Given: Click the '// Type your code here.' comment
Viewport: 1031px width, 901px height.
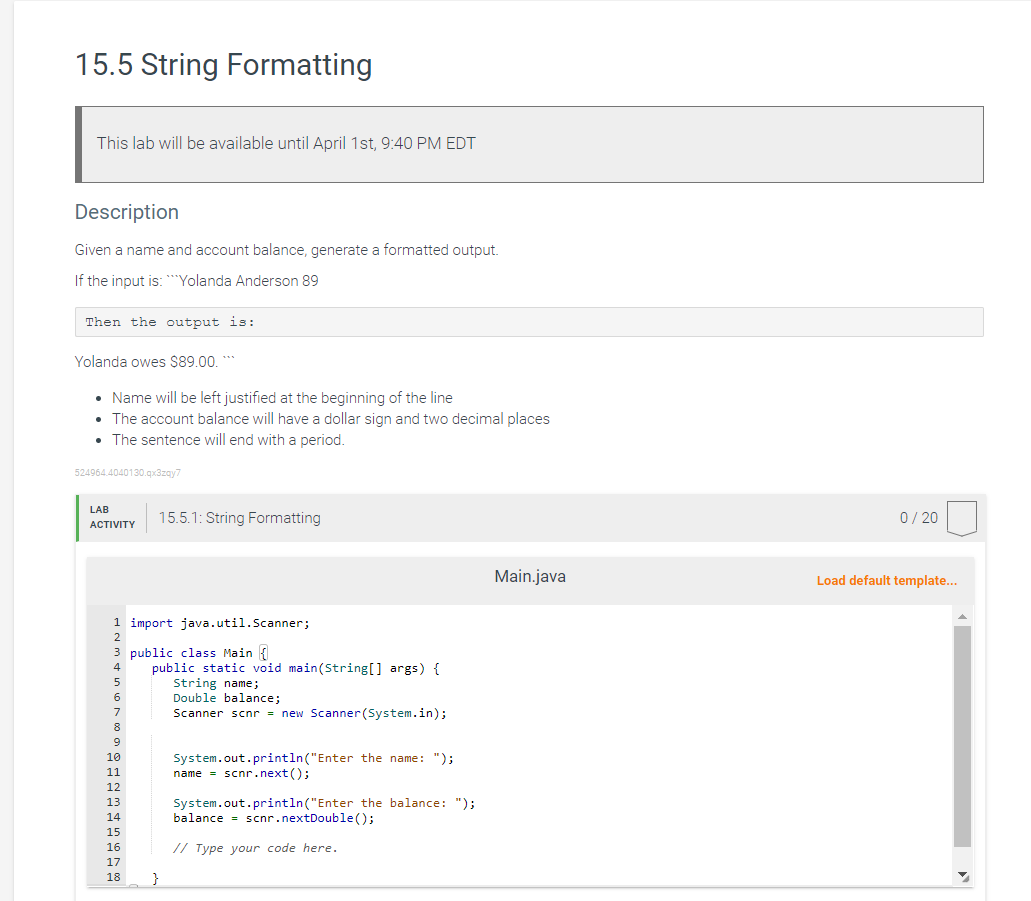Looking at the screenshot, I should click(x=255, y=848).
